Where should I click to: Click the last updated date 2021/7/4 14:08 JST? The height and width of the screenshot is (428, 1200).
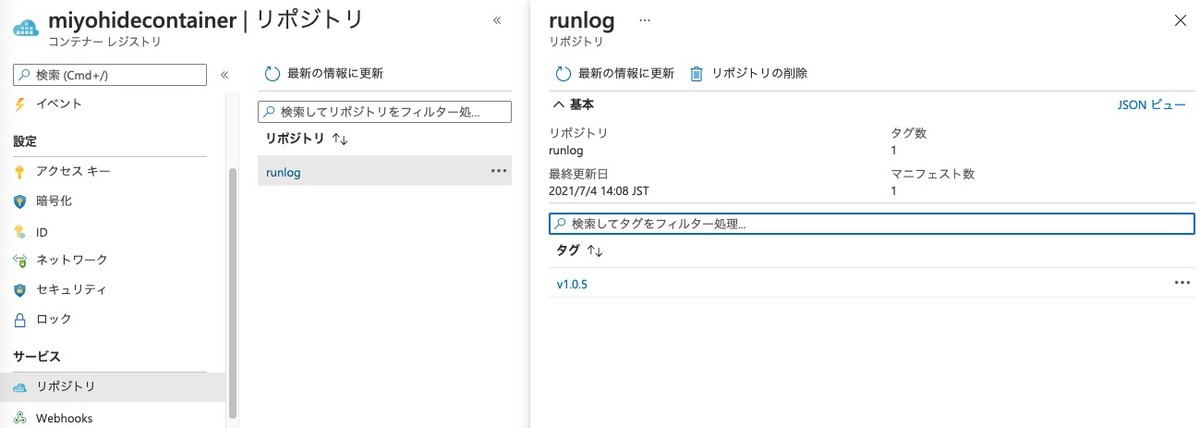[x=600, y=191]
